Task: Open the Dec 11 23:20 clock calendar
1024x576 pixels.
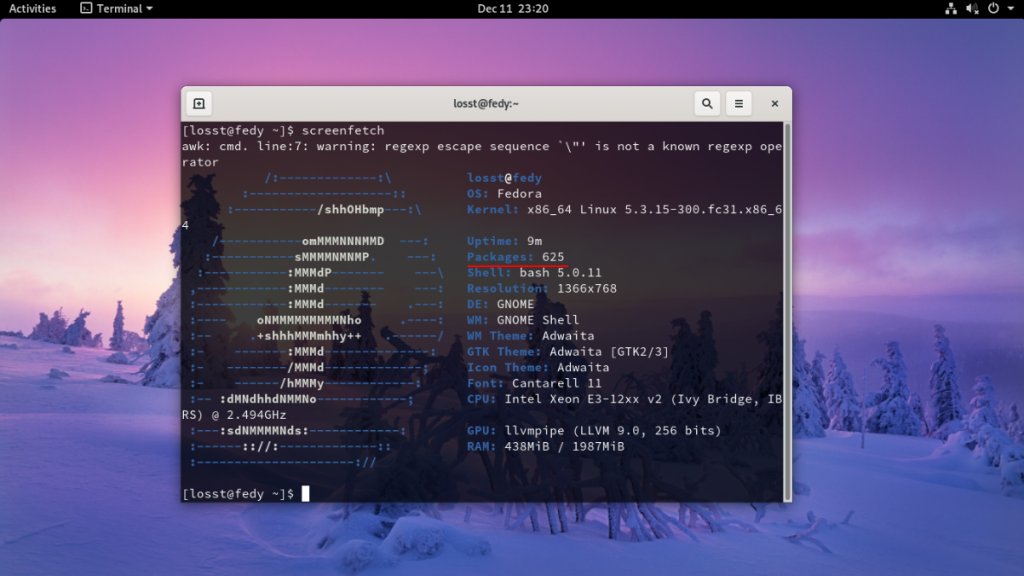Action: [x=513, y=8]
